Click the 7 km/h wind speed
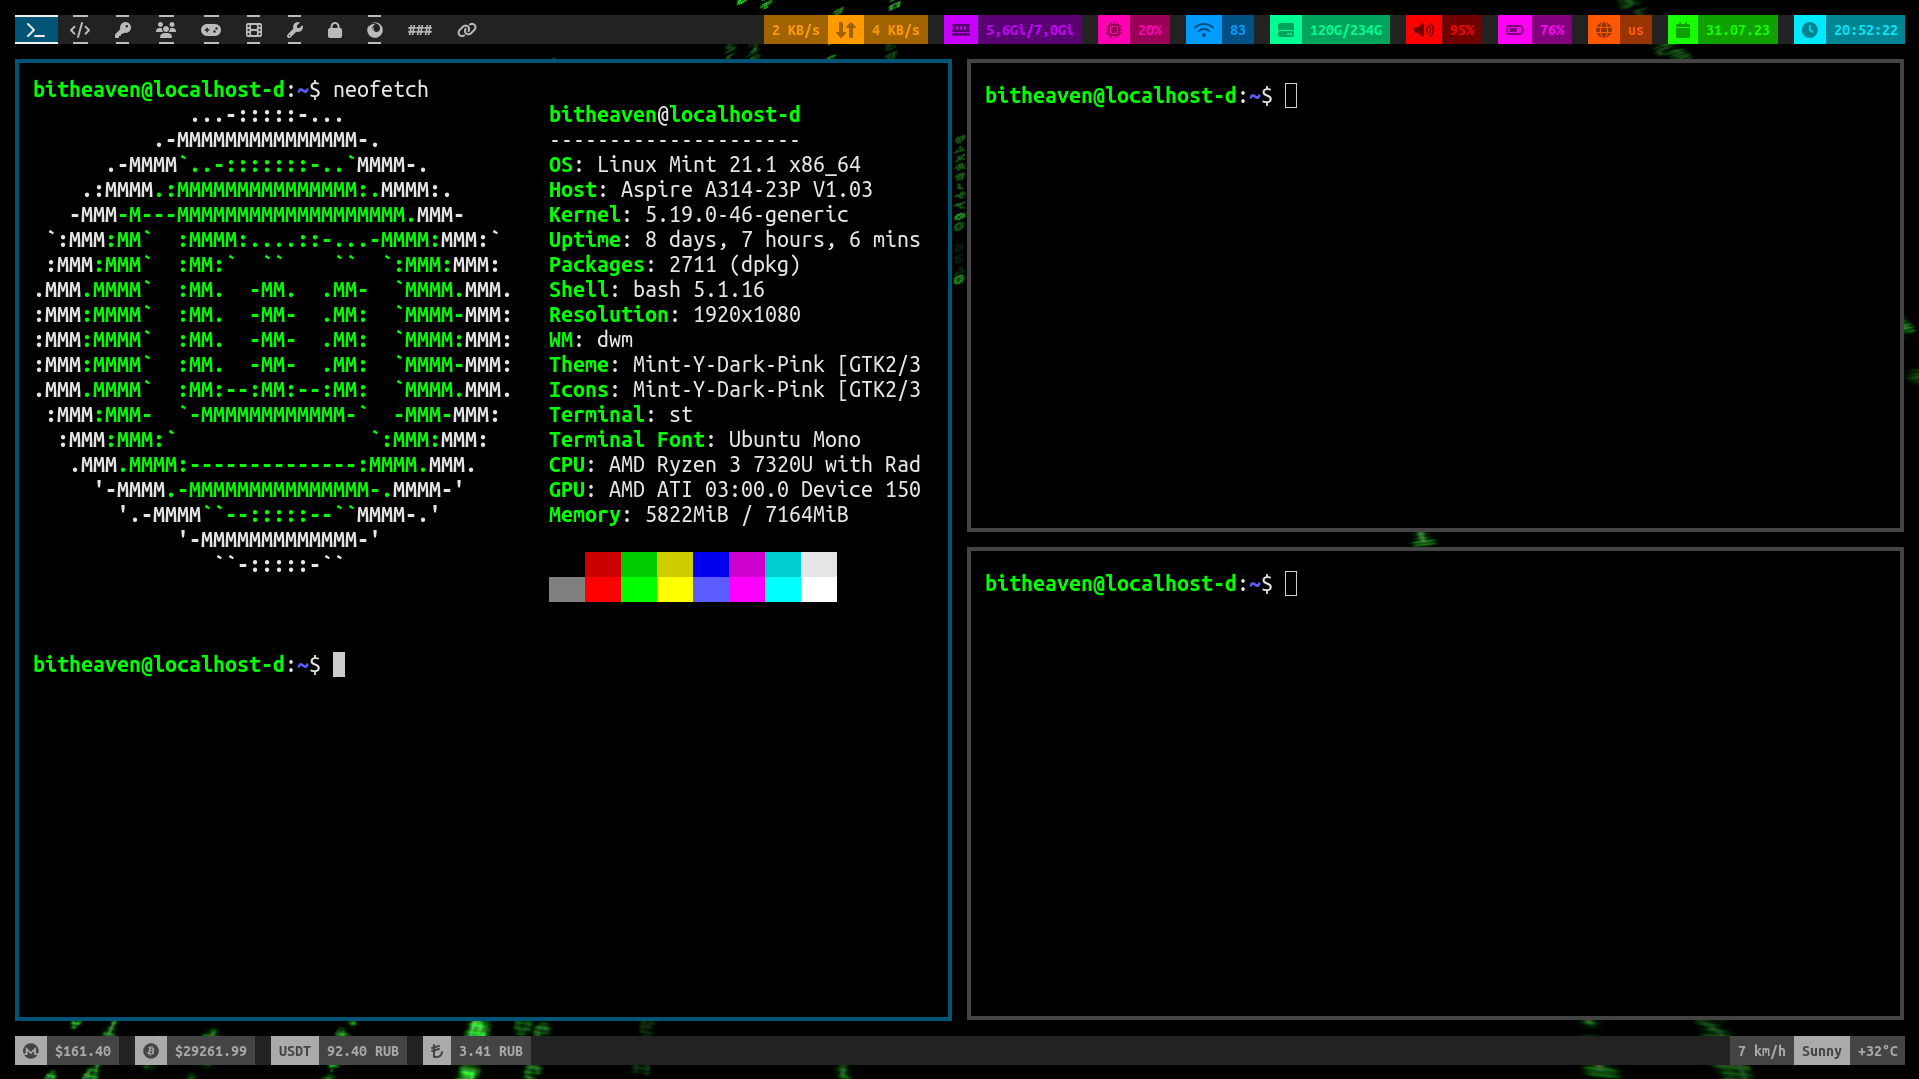 point(1762,1051)
